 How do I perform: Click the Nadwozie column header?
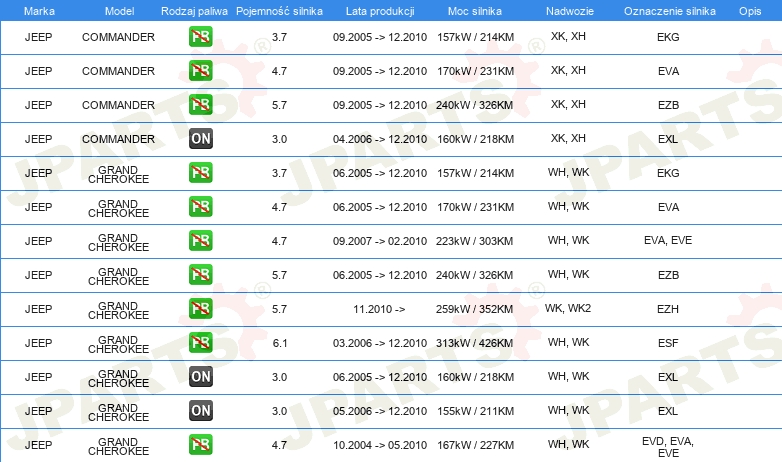tap(570, 11)
